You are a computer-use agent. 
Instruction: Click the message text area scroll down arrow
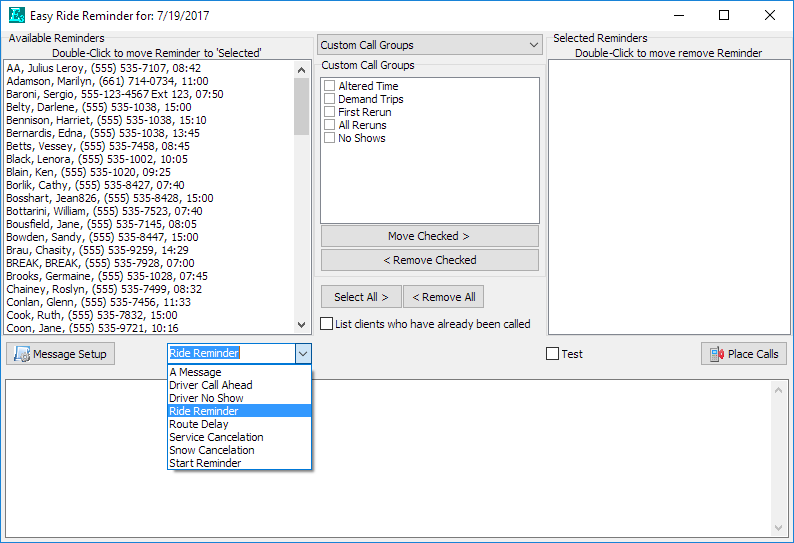[779, 528]
